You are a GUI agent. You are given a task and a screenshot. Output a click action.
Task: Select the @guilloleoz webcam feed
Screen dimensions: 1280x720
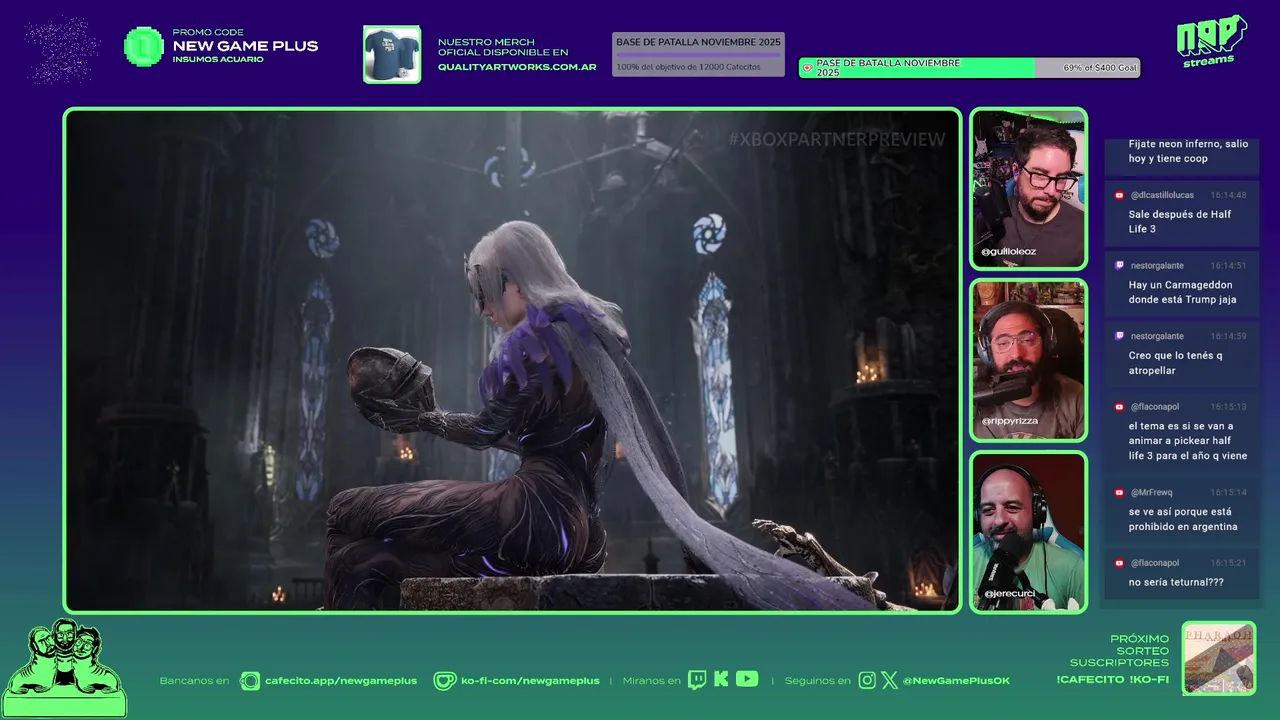click(1028, 189)
